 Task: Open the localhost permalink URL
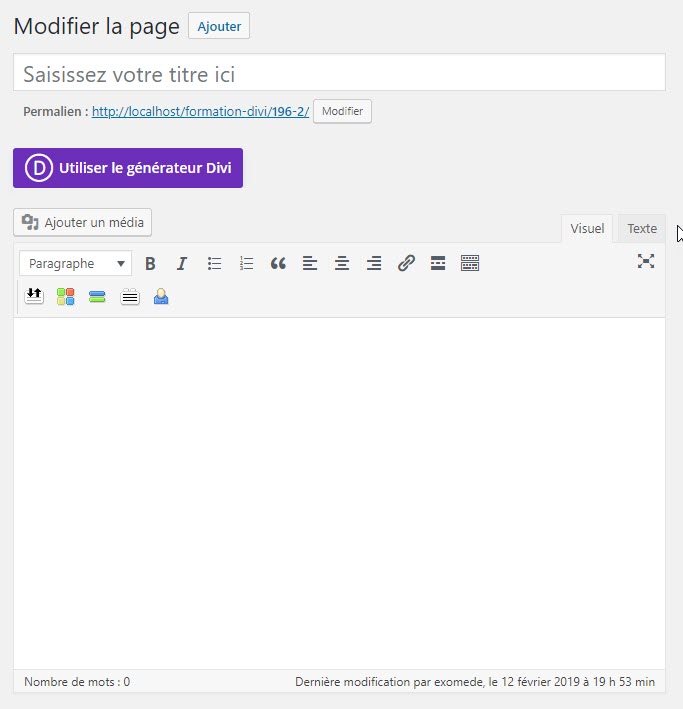(200, 112)
